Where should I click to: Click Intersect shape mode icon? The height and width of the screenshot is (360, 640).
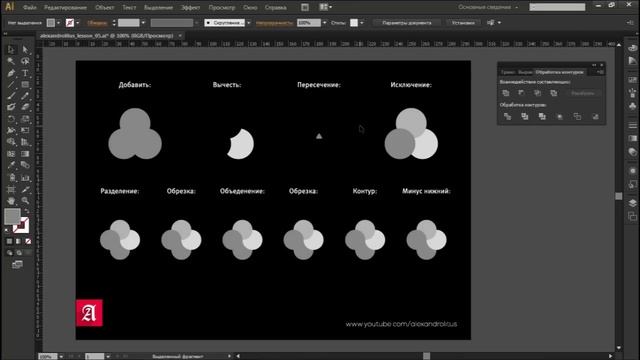pos(538,93)
